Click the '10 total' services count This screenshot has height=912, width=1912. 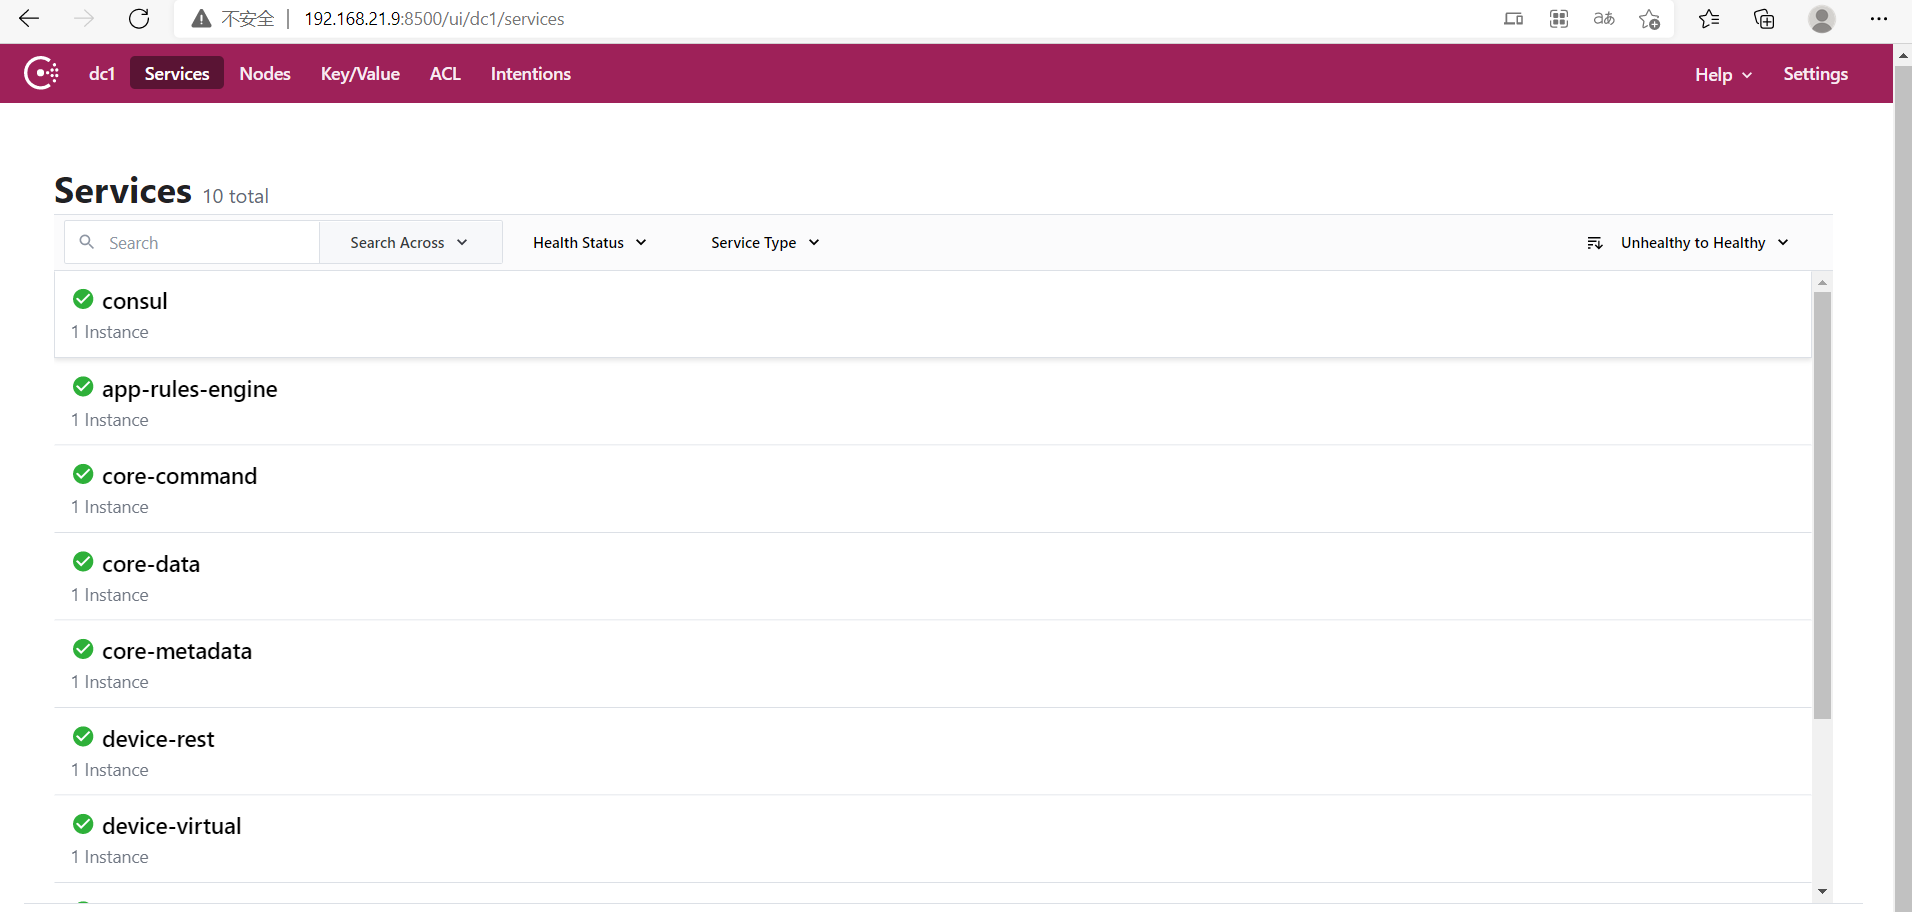[236, 196]
